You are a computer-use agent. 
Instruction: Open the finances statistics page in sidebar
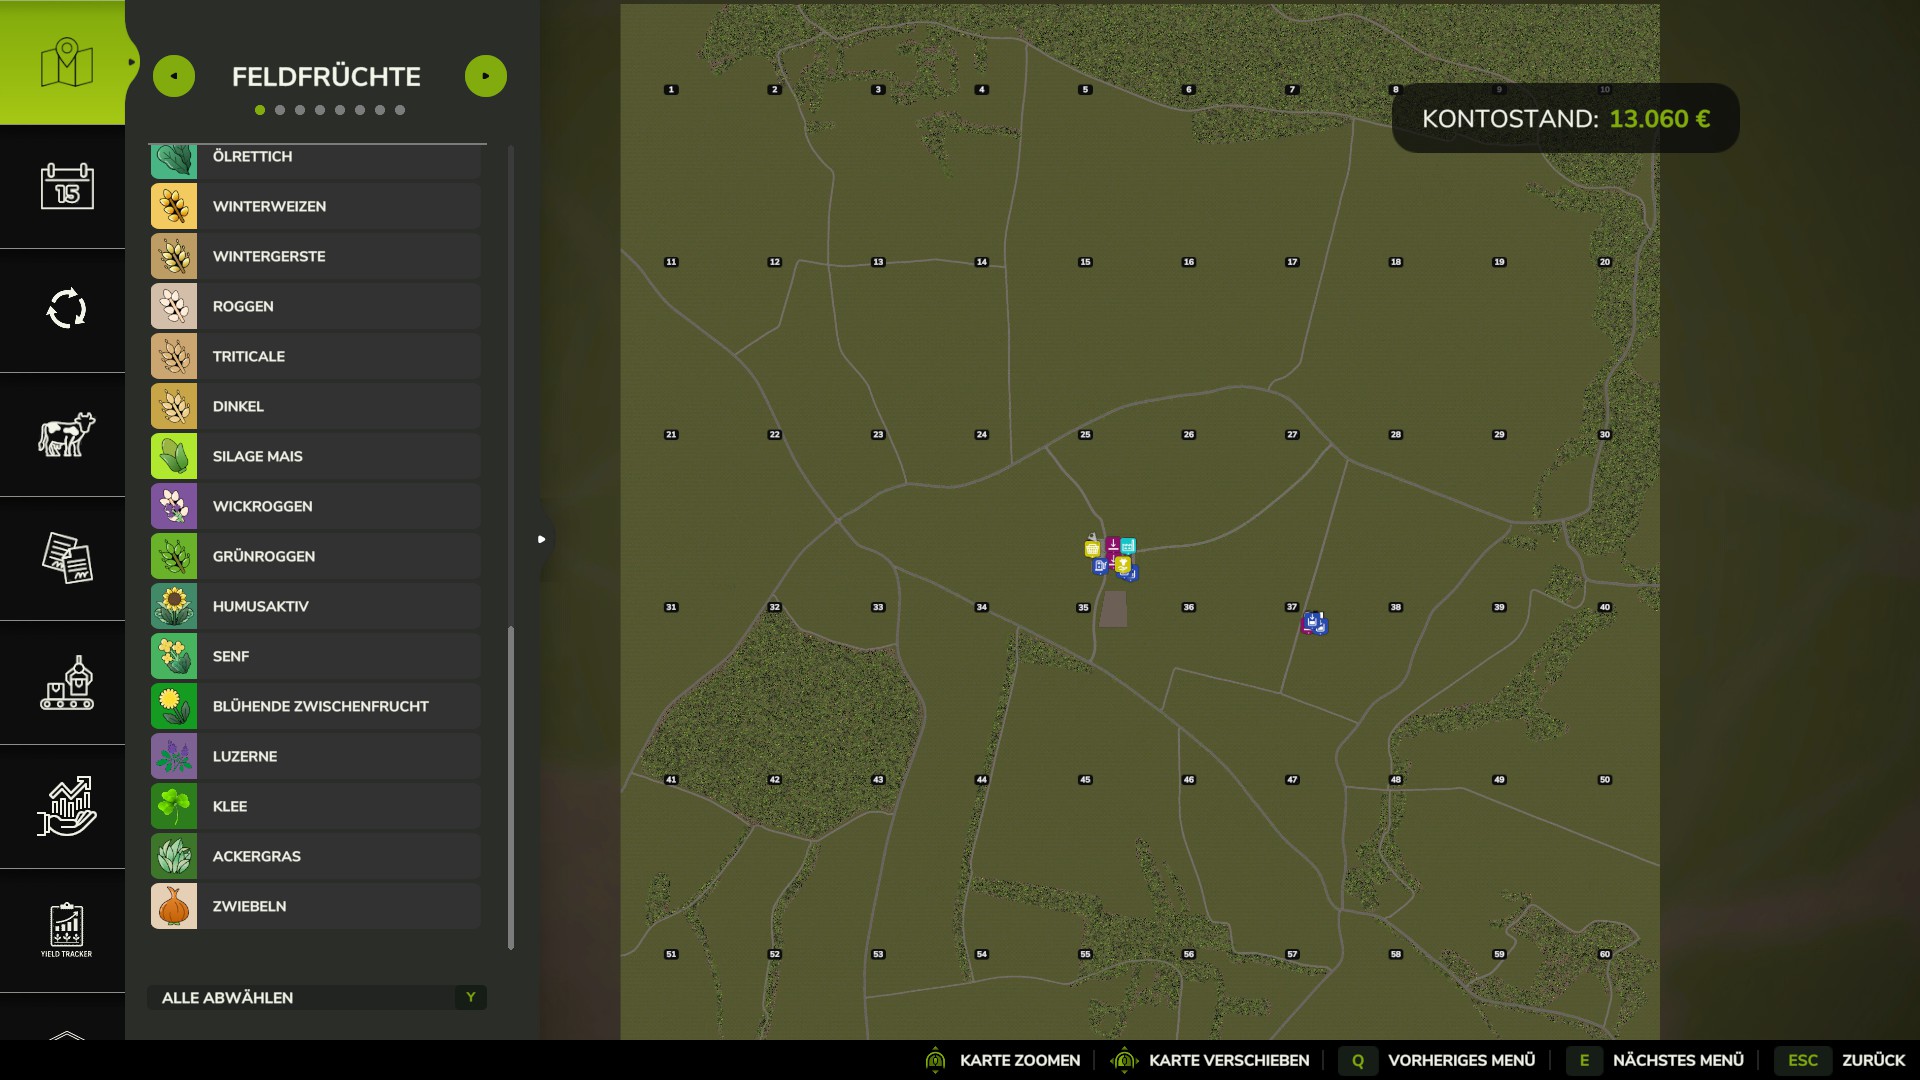point(66,806)
